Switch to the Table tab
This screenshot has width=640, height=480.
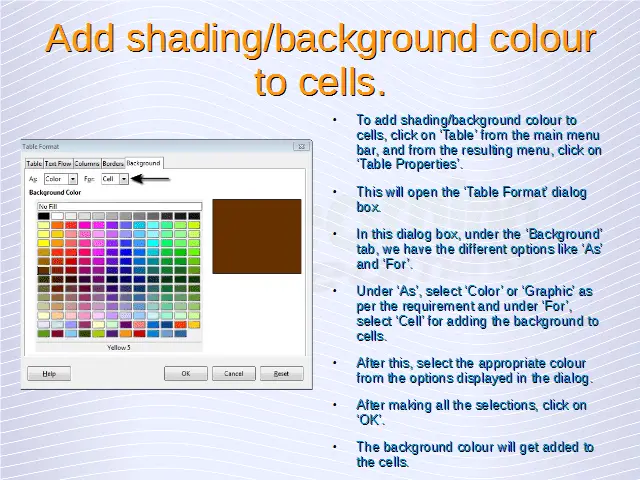(33, 164)
